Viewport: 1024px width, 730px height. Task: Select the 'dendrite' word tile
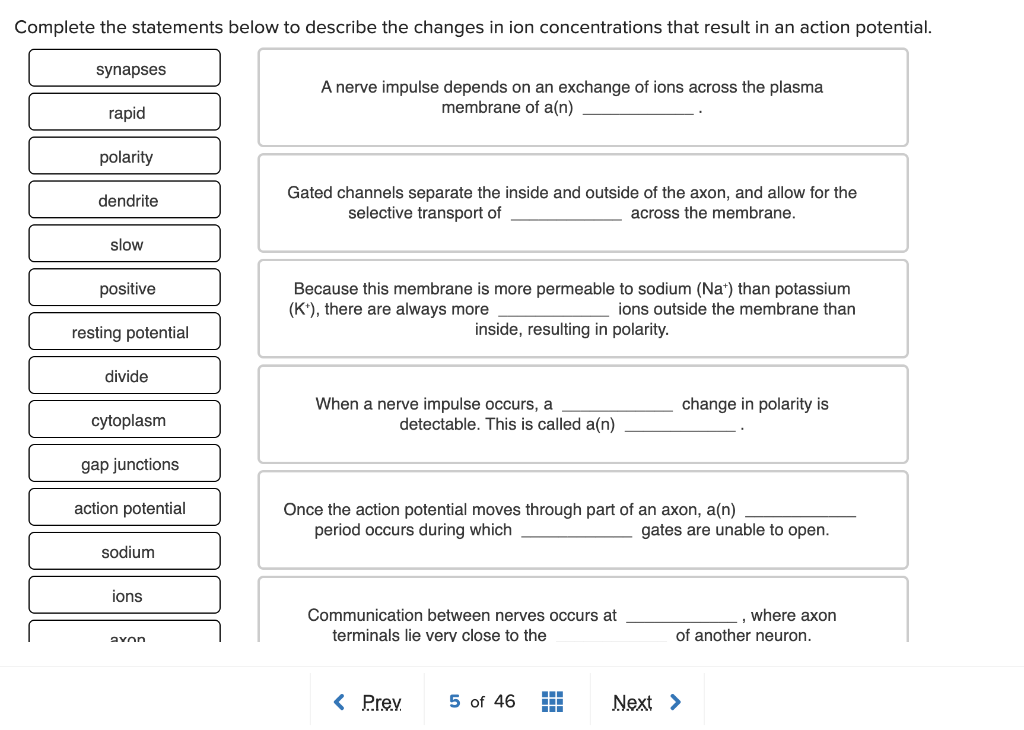(124, 200)
